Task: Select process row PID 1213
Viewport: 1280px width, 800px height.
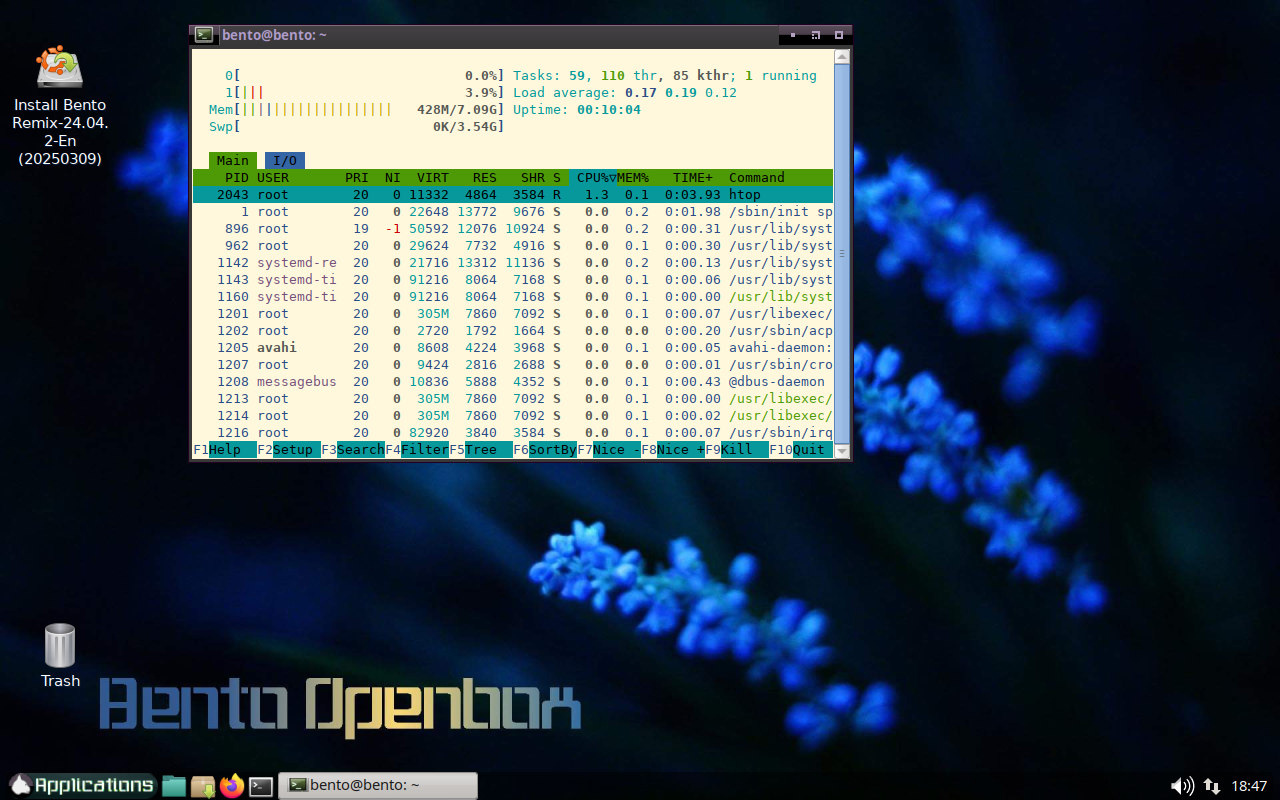Action: click(513, 398)
